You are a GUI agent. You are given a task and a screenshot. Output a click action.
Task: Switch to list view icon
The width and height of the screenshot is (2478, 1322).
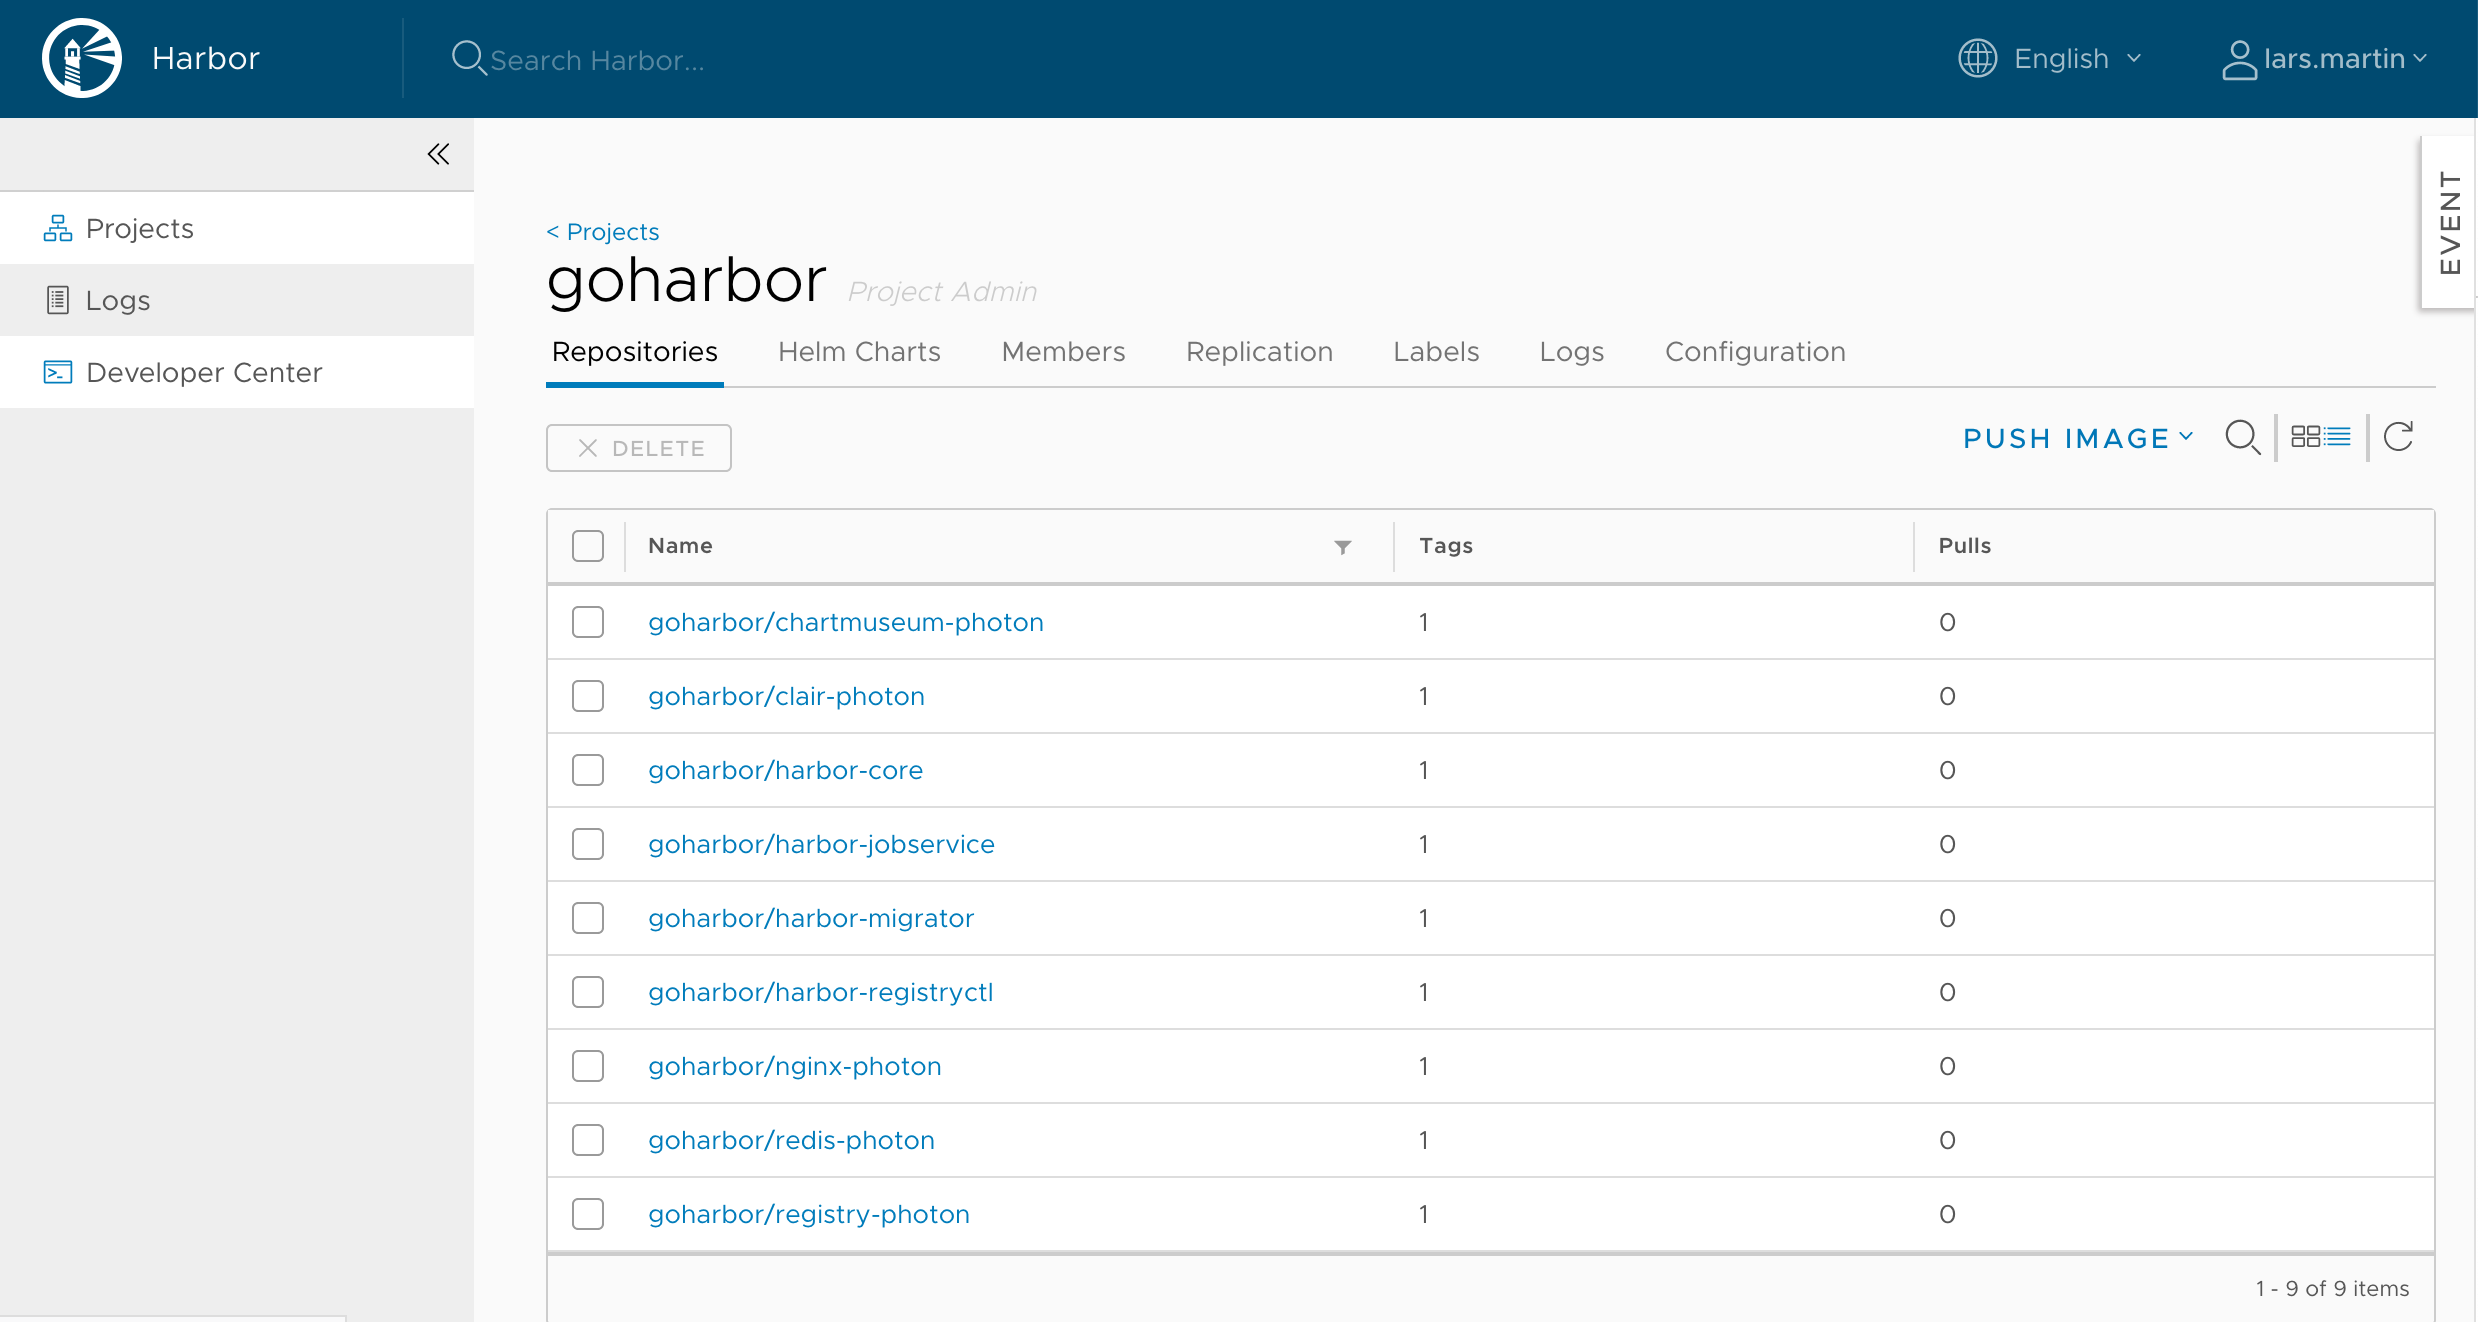pyautogui.click(x=2338, y=437)
